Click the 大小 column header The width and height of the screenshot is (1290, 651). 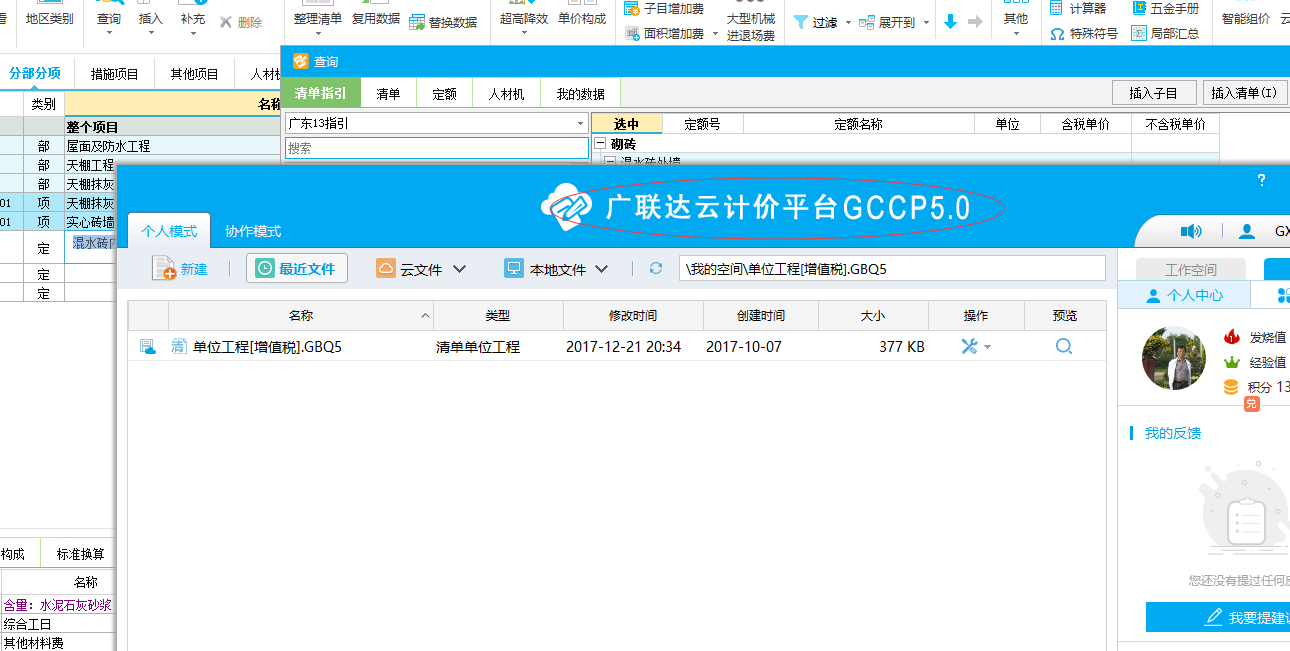[x=873, y=315]
